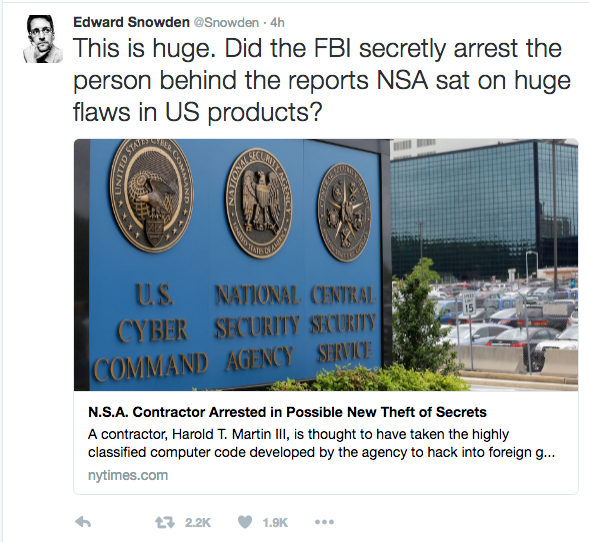
Task: Open the three-dot more options menu
Action: click(324, 522)
